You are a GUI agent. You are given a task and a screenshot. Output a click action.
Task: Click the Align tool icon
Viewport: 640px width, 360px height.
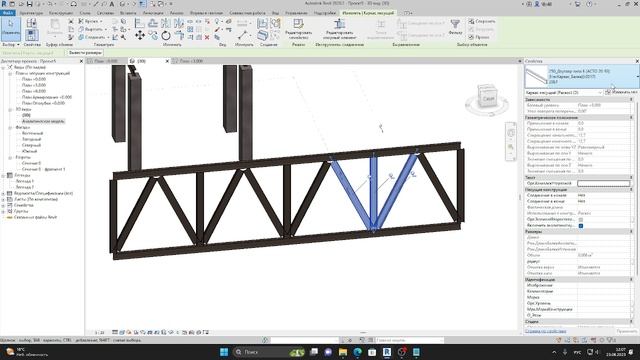[139, 23]
